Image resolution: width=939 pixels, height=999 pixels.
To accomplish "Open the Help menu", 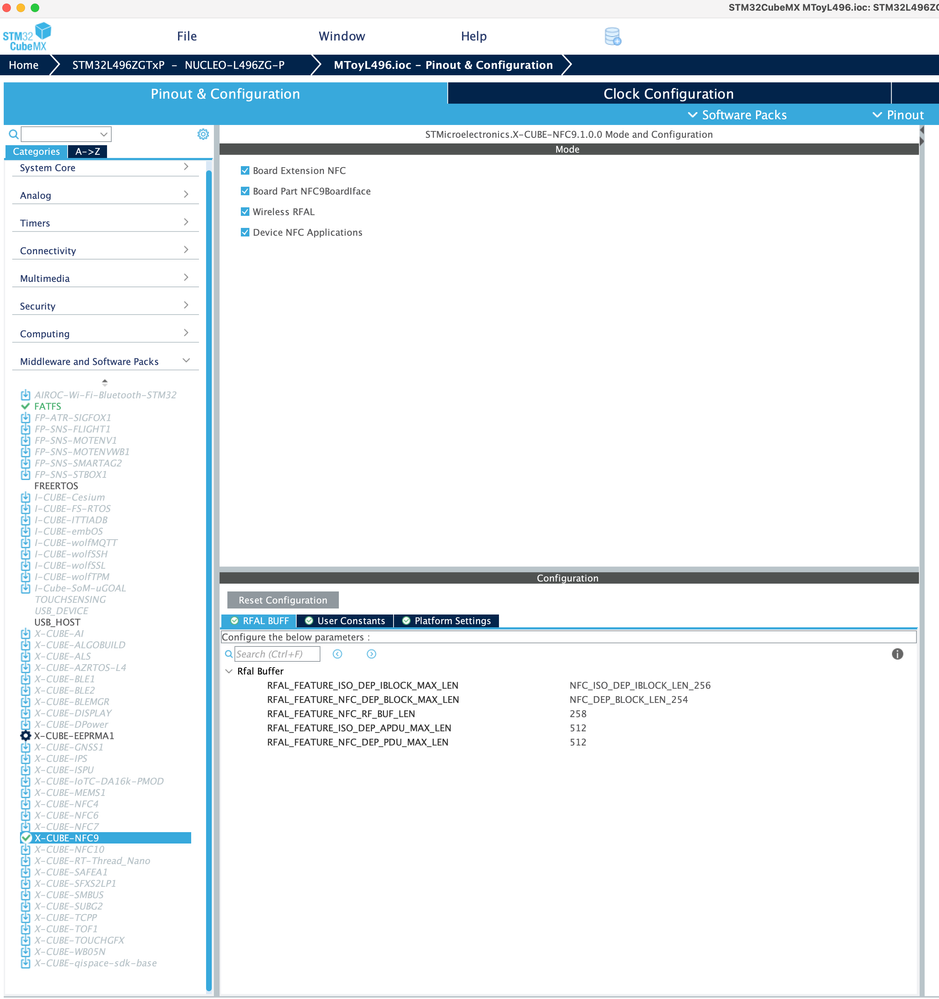I will (473, 36).
